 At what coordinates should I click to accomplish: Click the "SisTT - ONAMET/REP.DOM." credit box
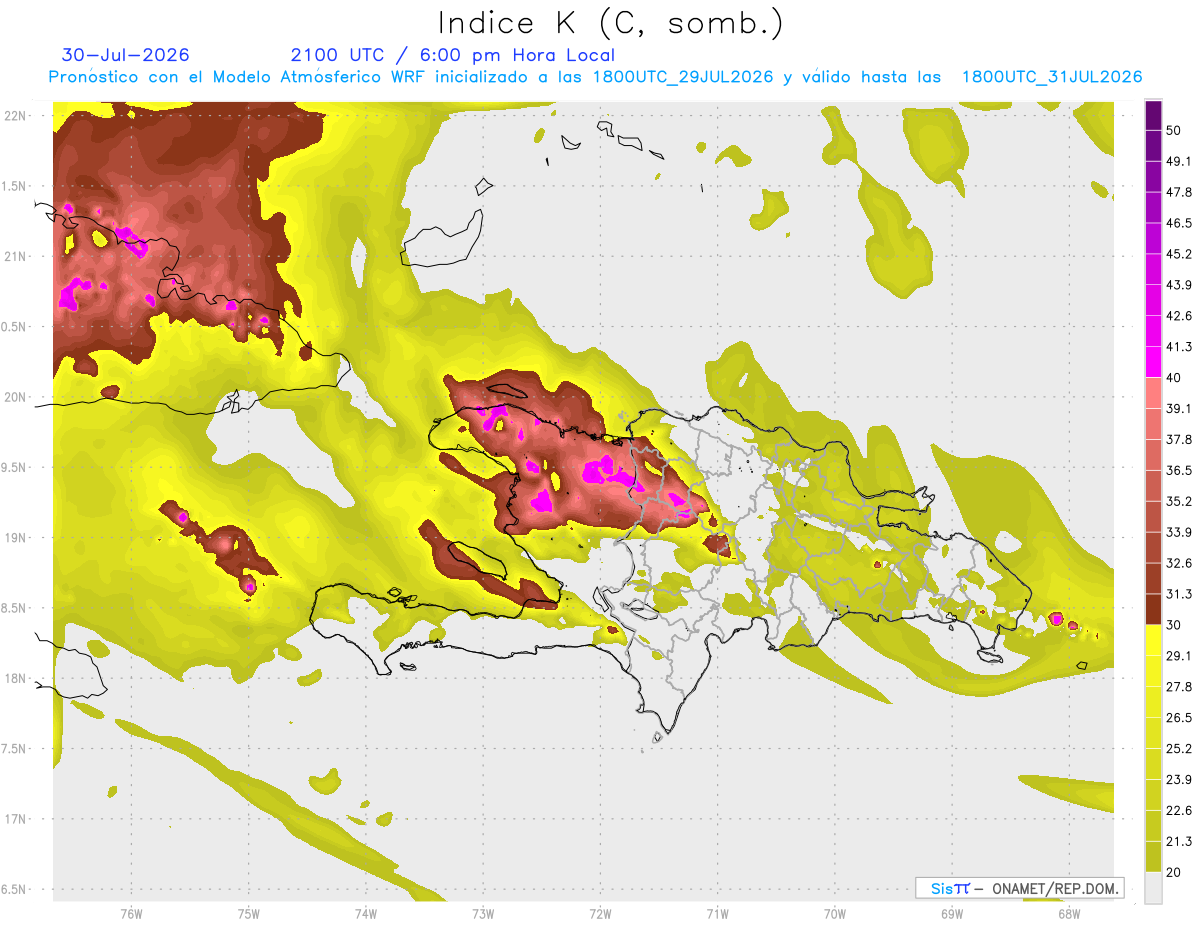(x=1020, y=888)
